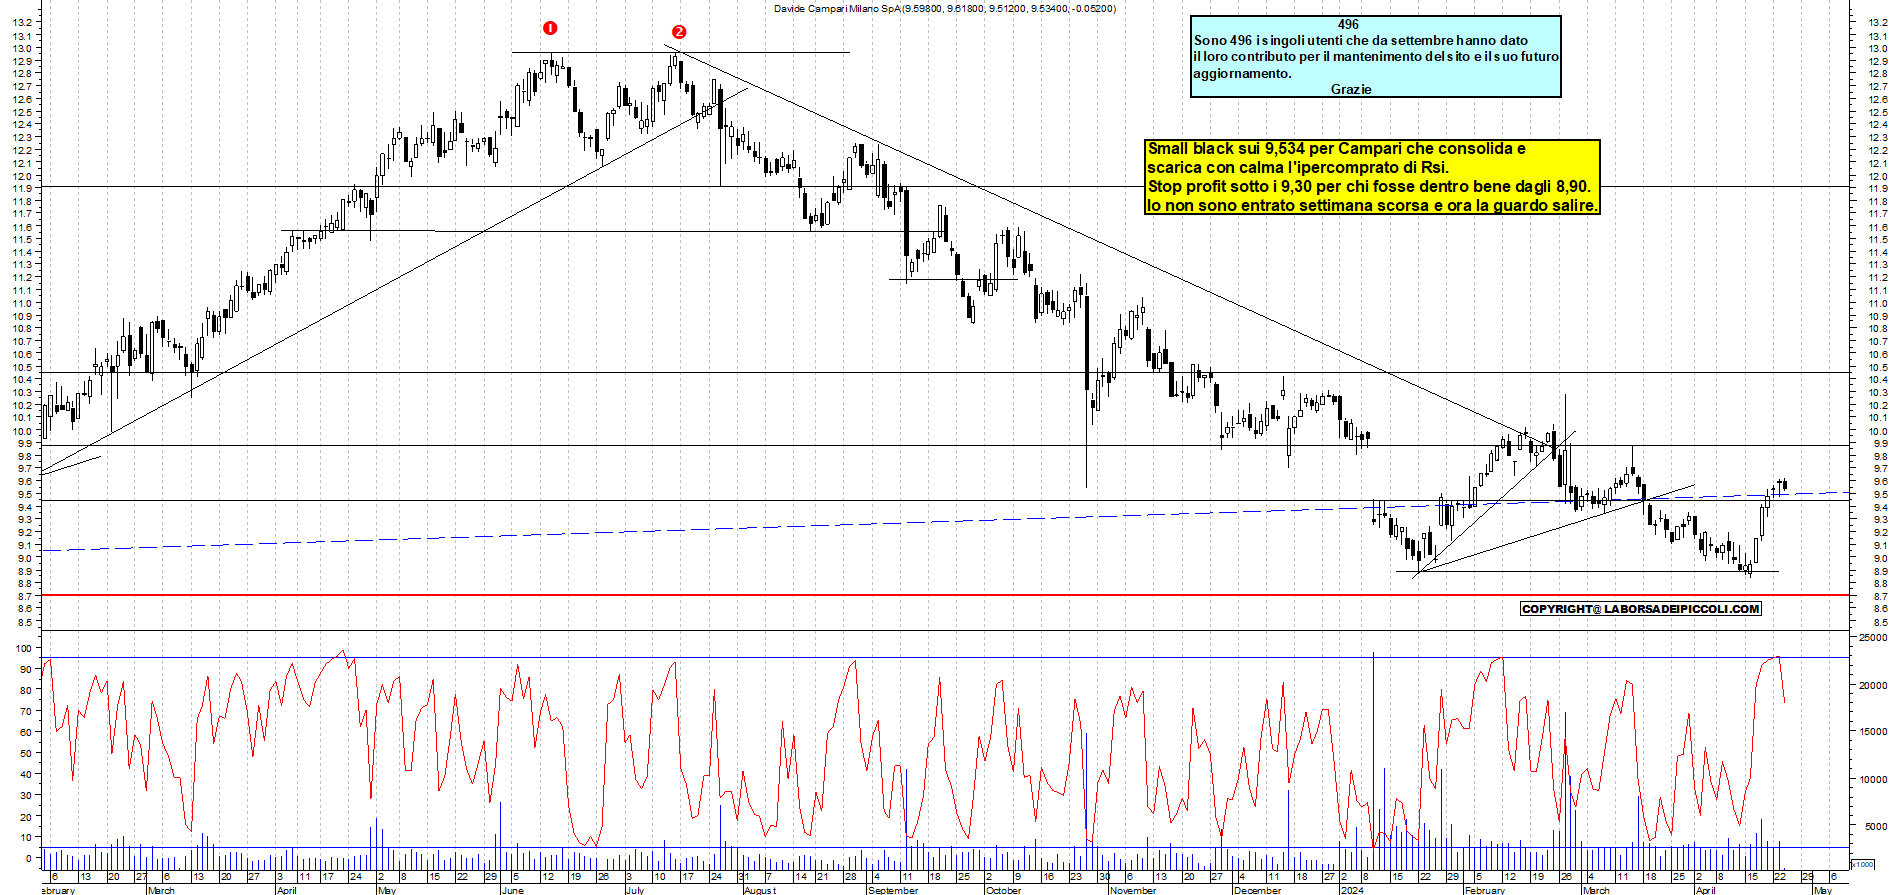This screenshot has width=1890, height=895.
Task: Click the '2024' year label on the time axis
Action: pyautogui.click(x=1351, y=890)
